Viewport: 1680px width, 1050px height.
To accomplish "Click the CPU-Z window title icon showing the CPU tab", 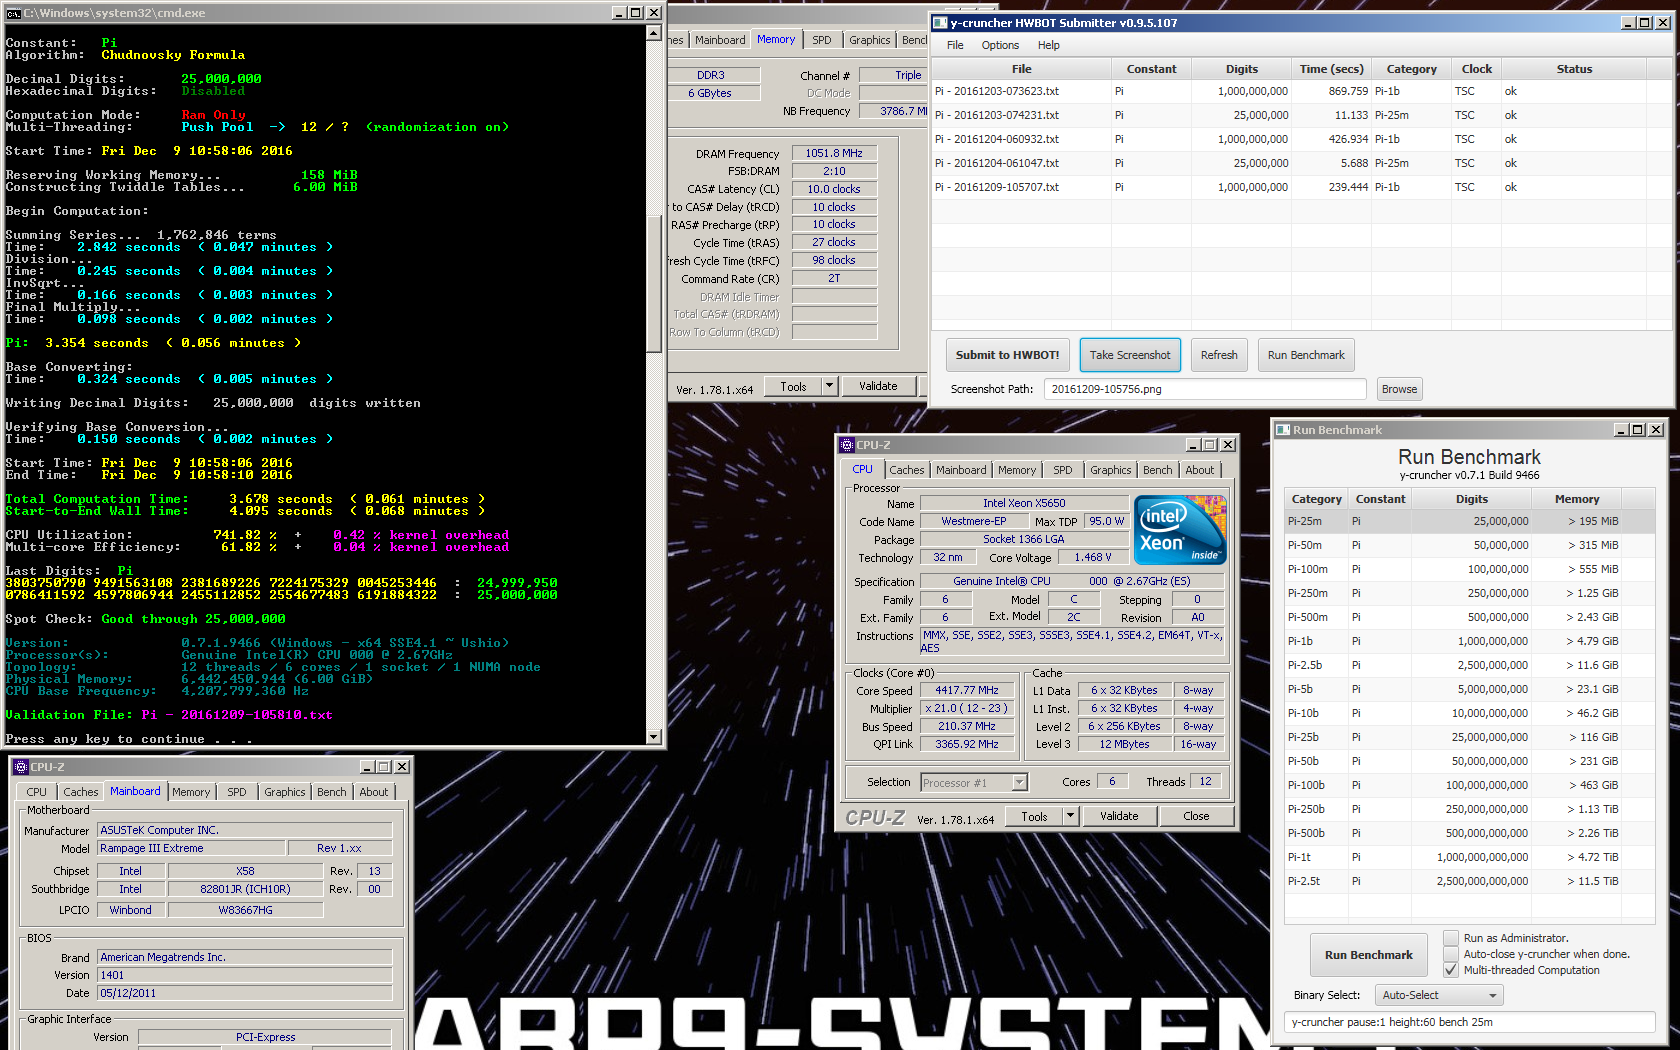I will pyautogui.click(x=847, y=445).
